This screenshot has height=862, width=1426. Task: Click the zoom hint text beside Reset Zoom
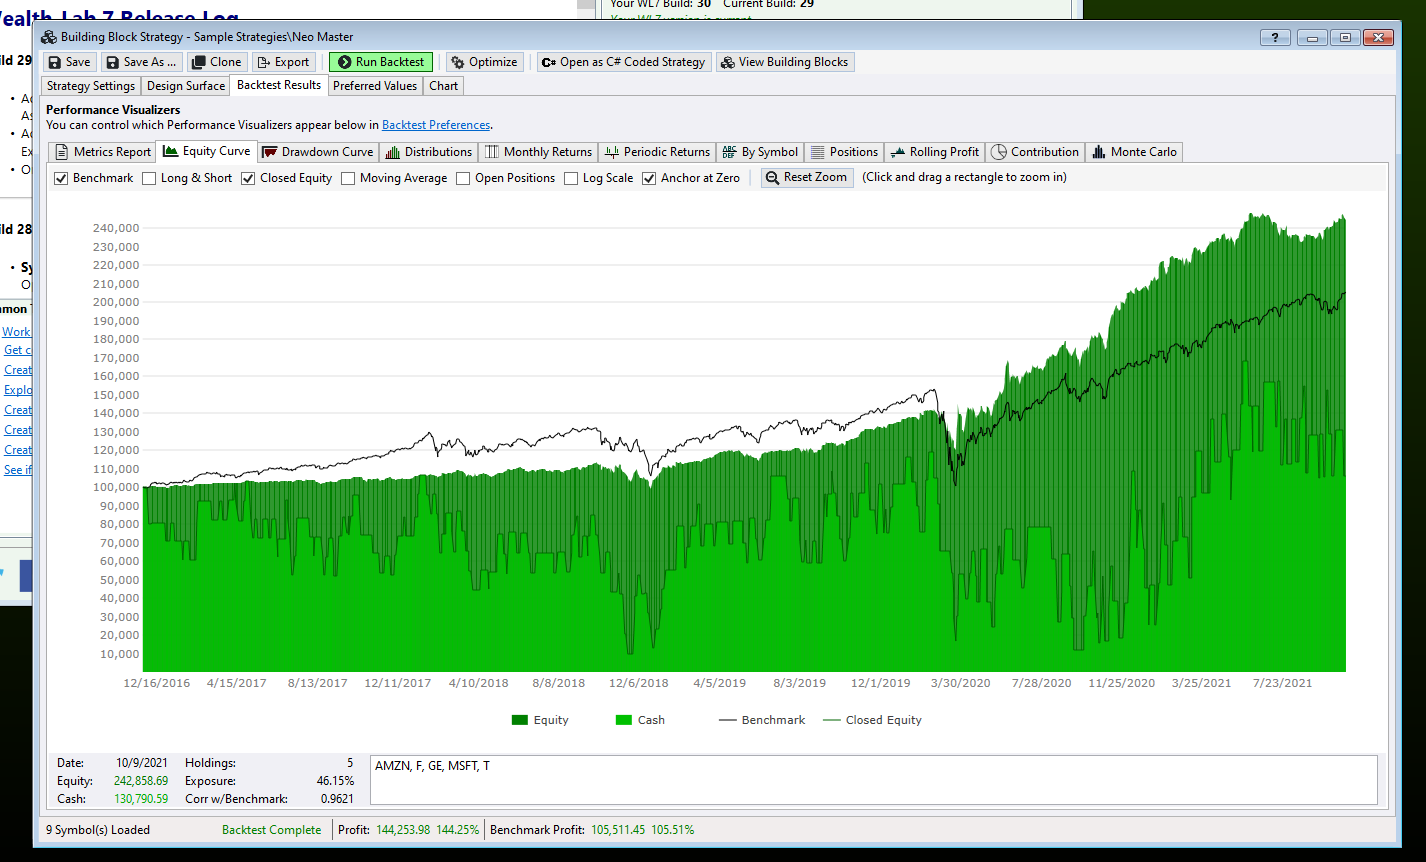click(964, 177)
